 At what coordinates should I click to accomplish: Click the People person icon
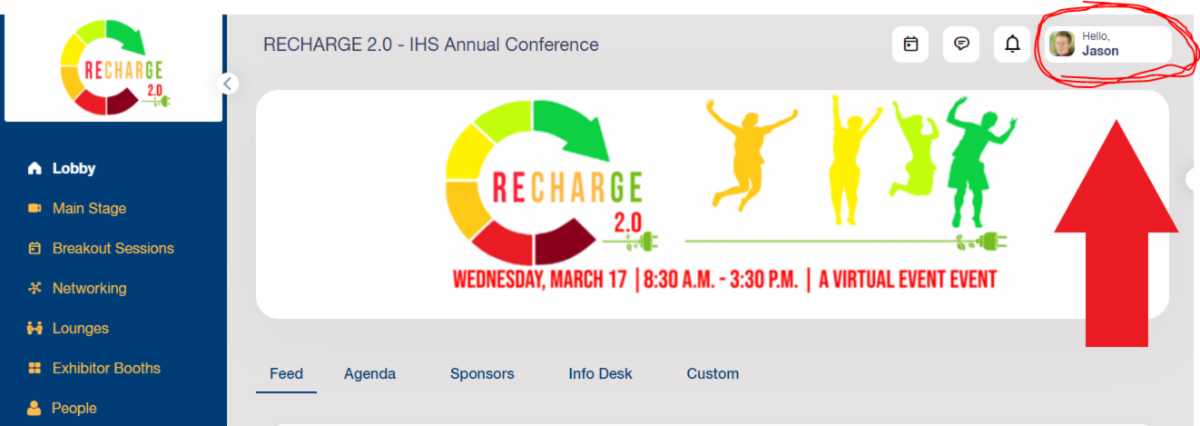pyautogui.click(x=34, y=408)
